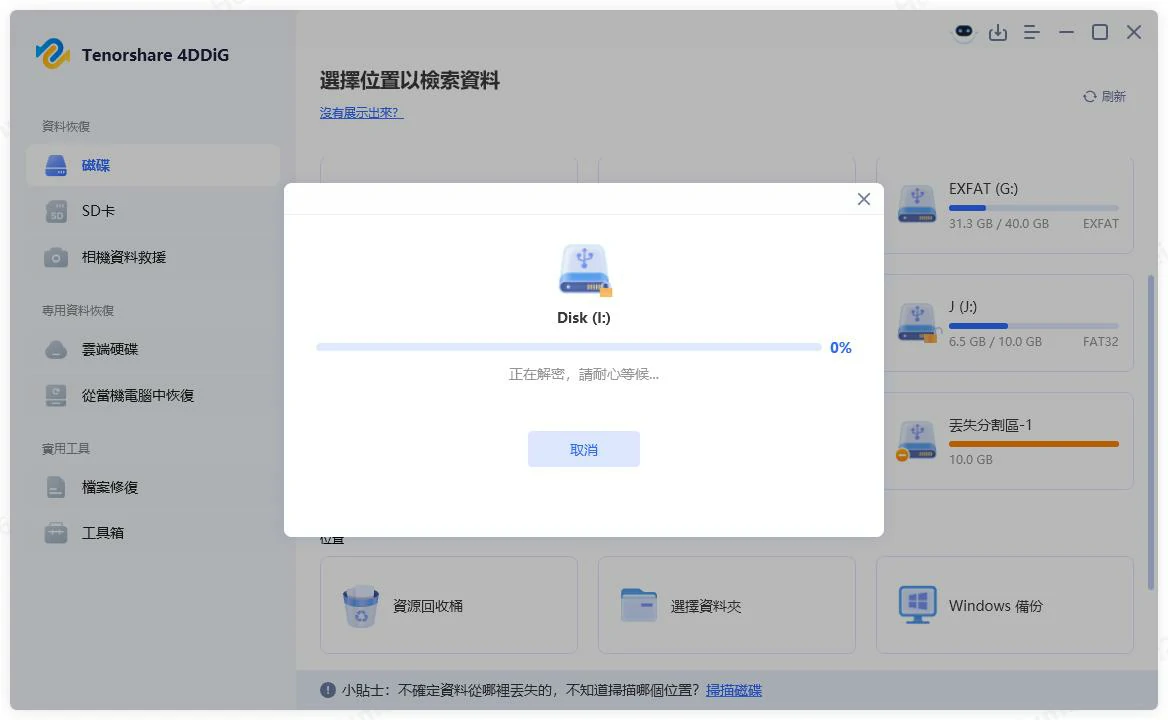
Task: Open 檔案修復 file repair tool
Action: [153, 488]
